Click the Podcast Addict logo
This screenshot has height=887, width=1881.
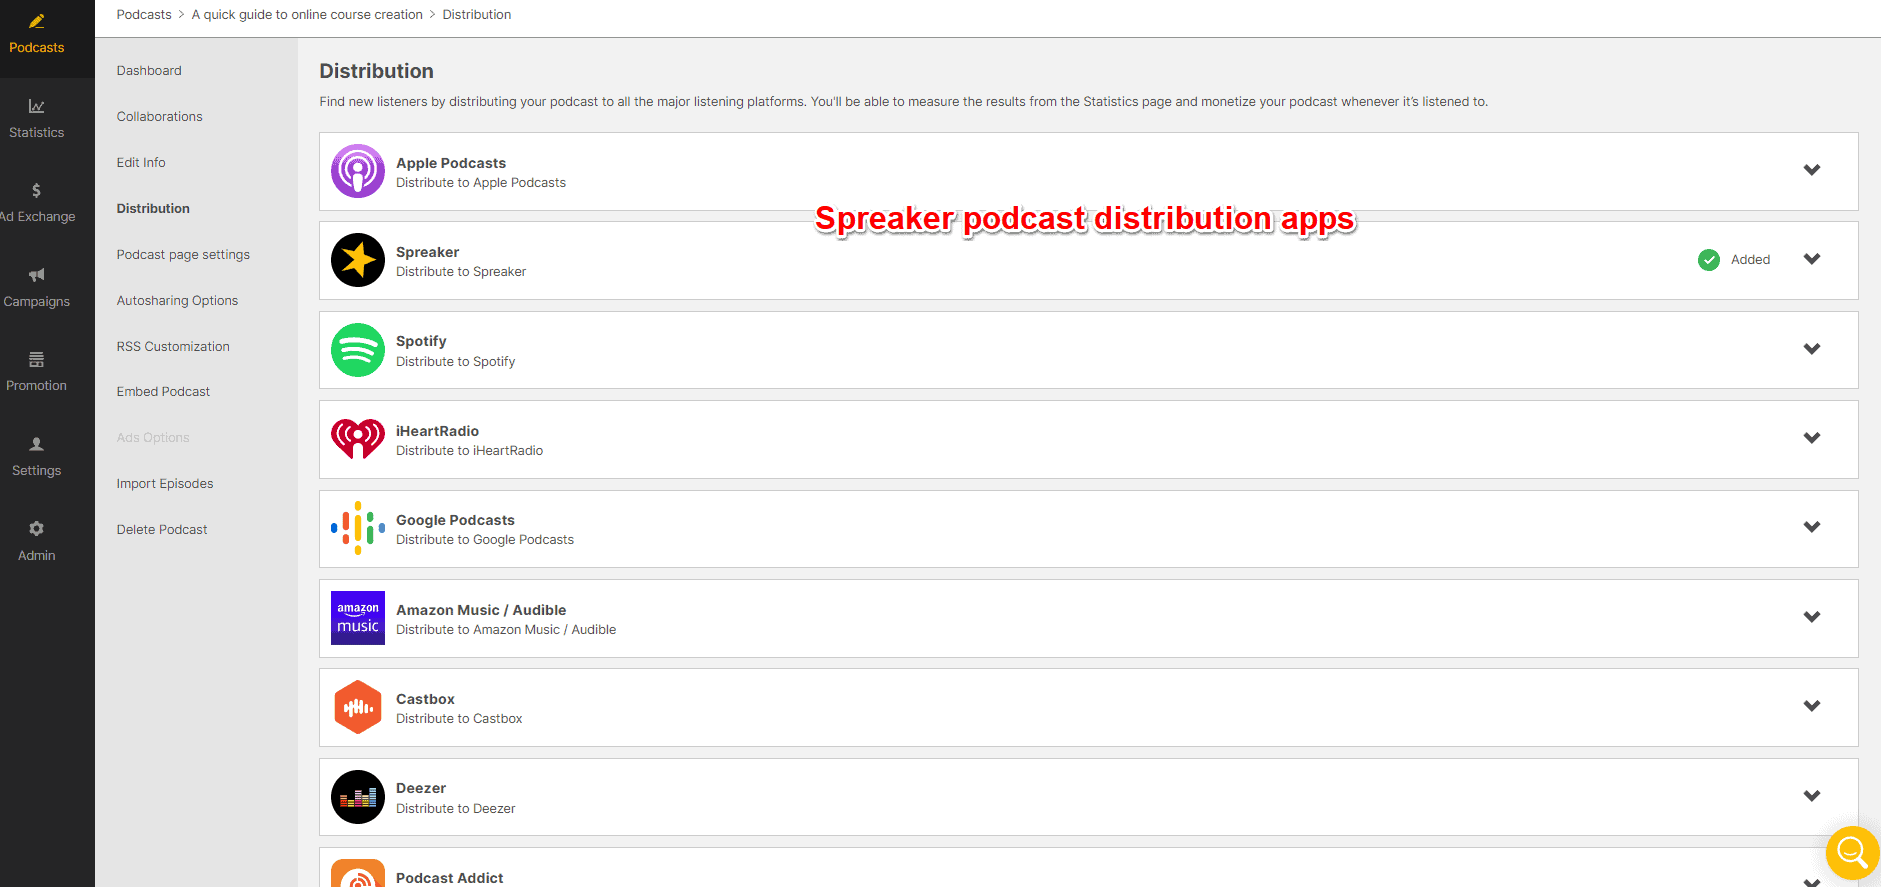[x=358, y=874]
